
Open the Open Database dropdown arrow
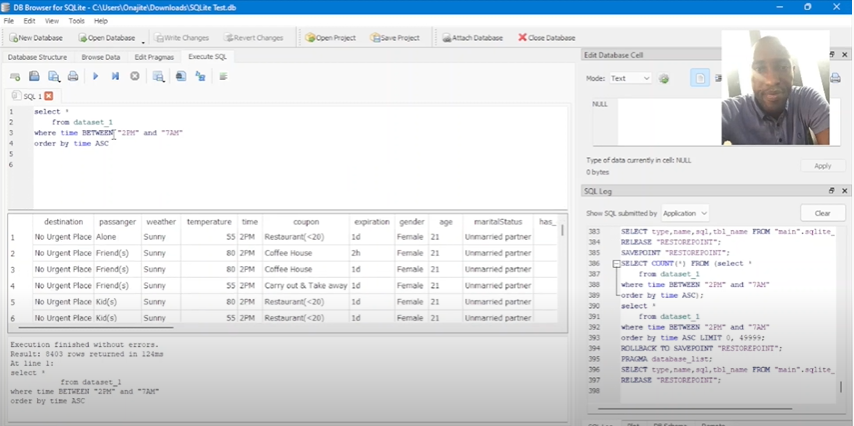click(143, 40)
